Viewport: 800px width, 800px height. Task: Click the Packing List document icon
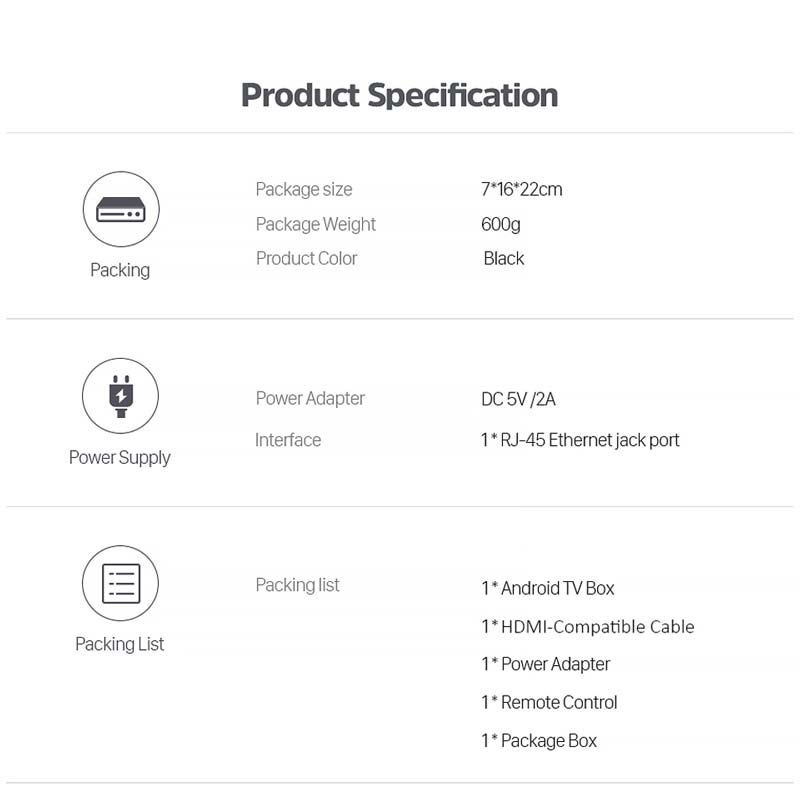(x=120, y=583)
